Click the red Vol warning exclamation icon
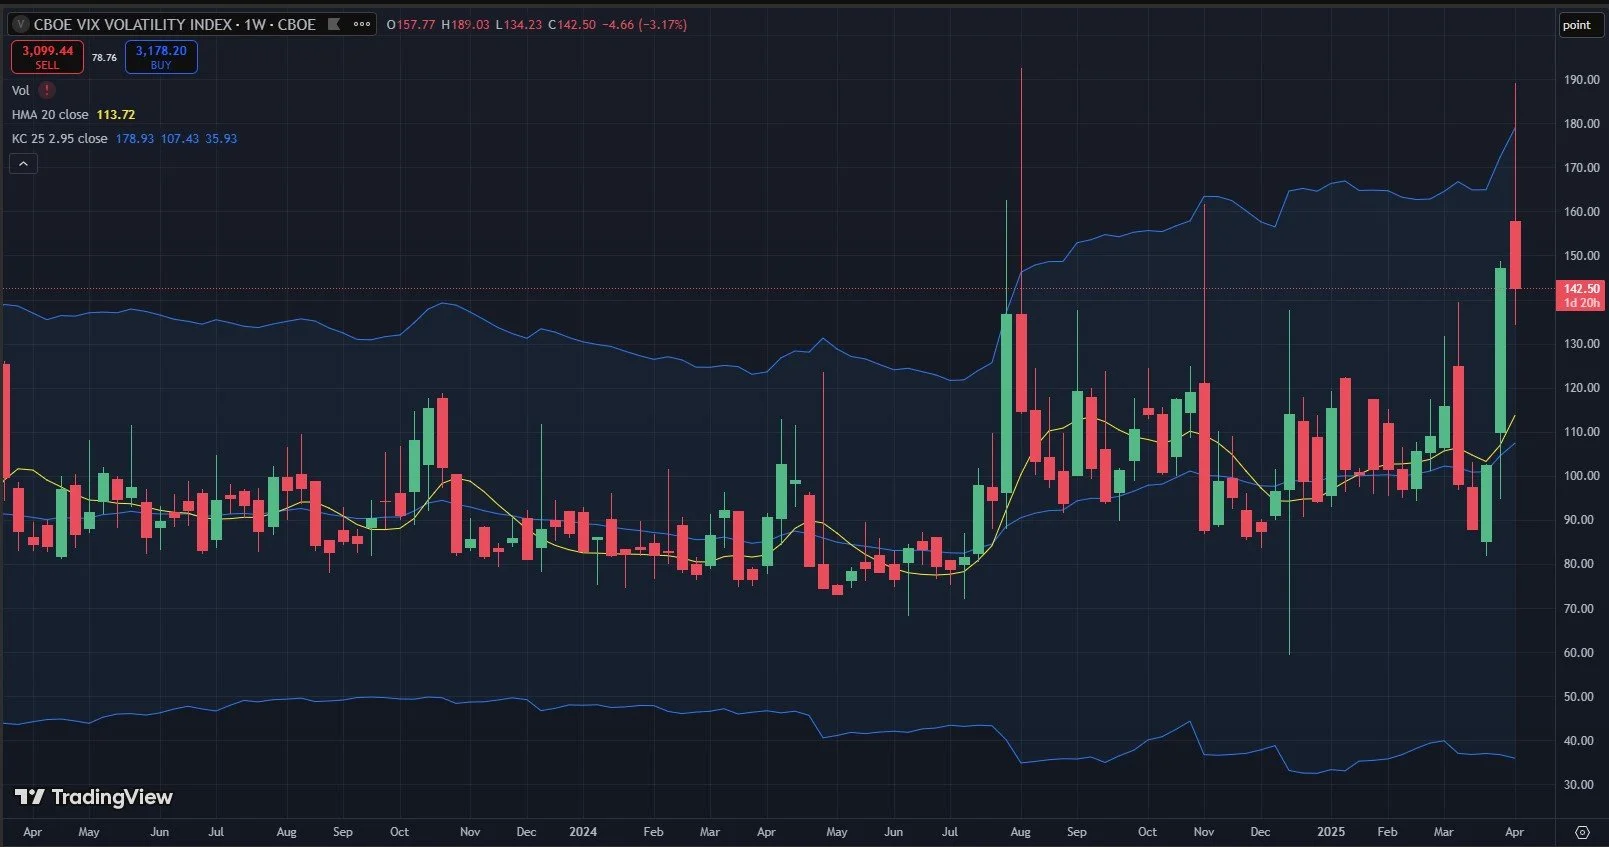Image resolution: width=1609 pixels, height=847 pixels. tap(46, 90)
